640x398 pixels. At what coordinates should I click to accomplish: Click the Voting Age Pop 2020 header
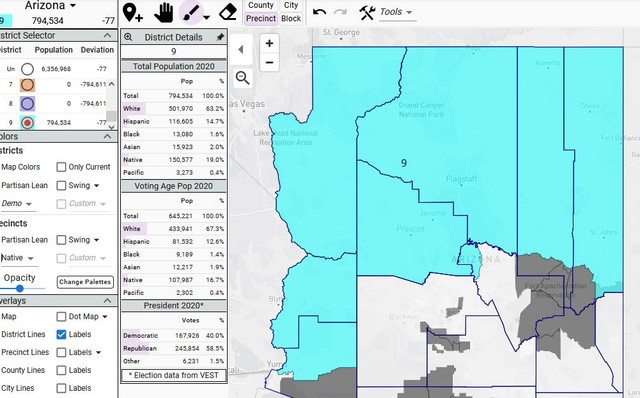click(x=174, y=186)
